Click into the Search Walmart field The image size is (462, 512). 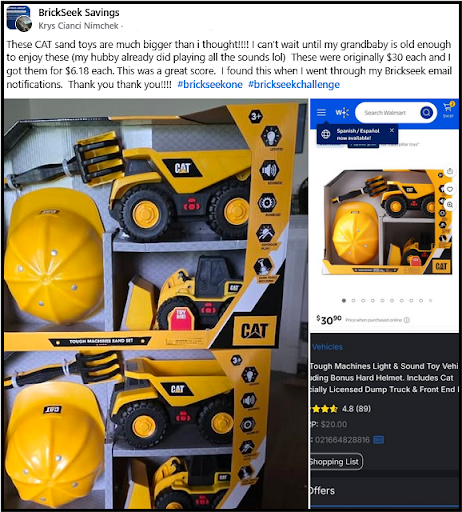coord(389,113)
